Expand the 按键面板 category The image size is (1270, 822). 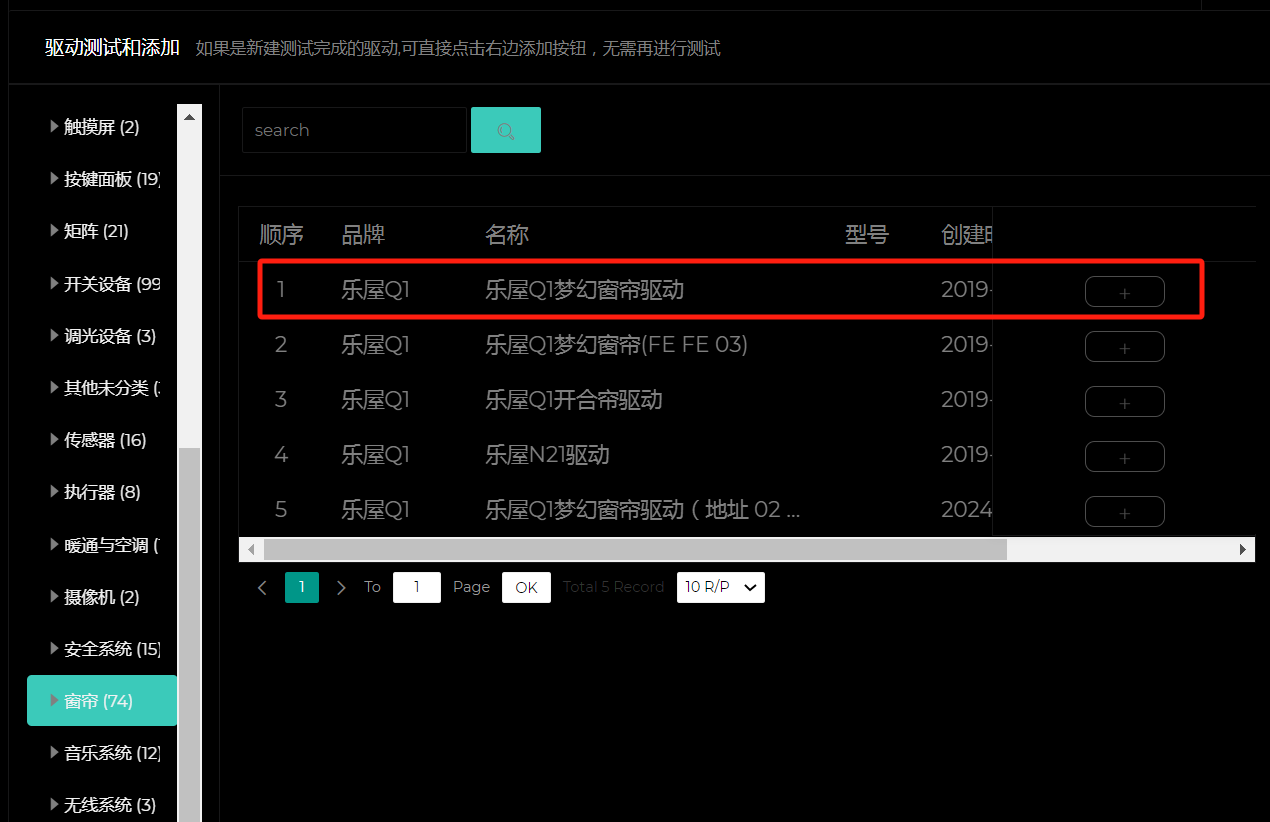[54, 179]
